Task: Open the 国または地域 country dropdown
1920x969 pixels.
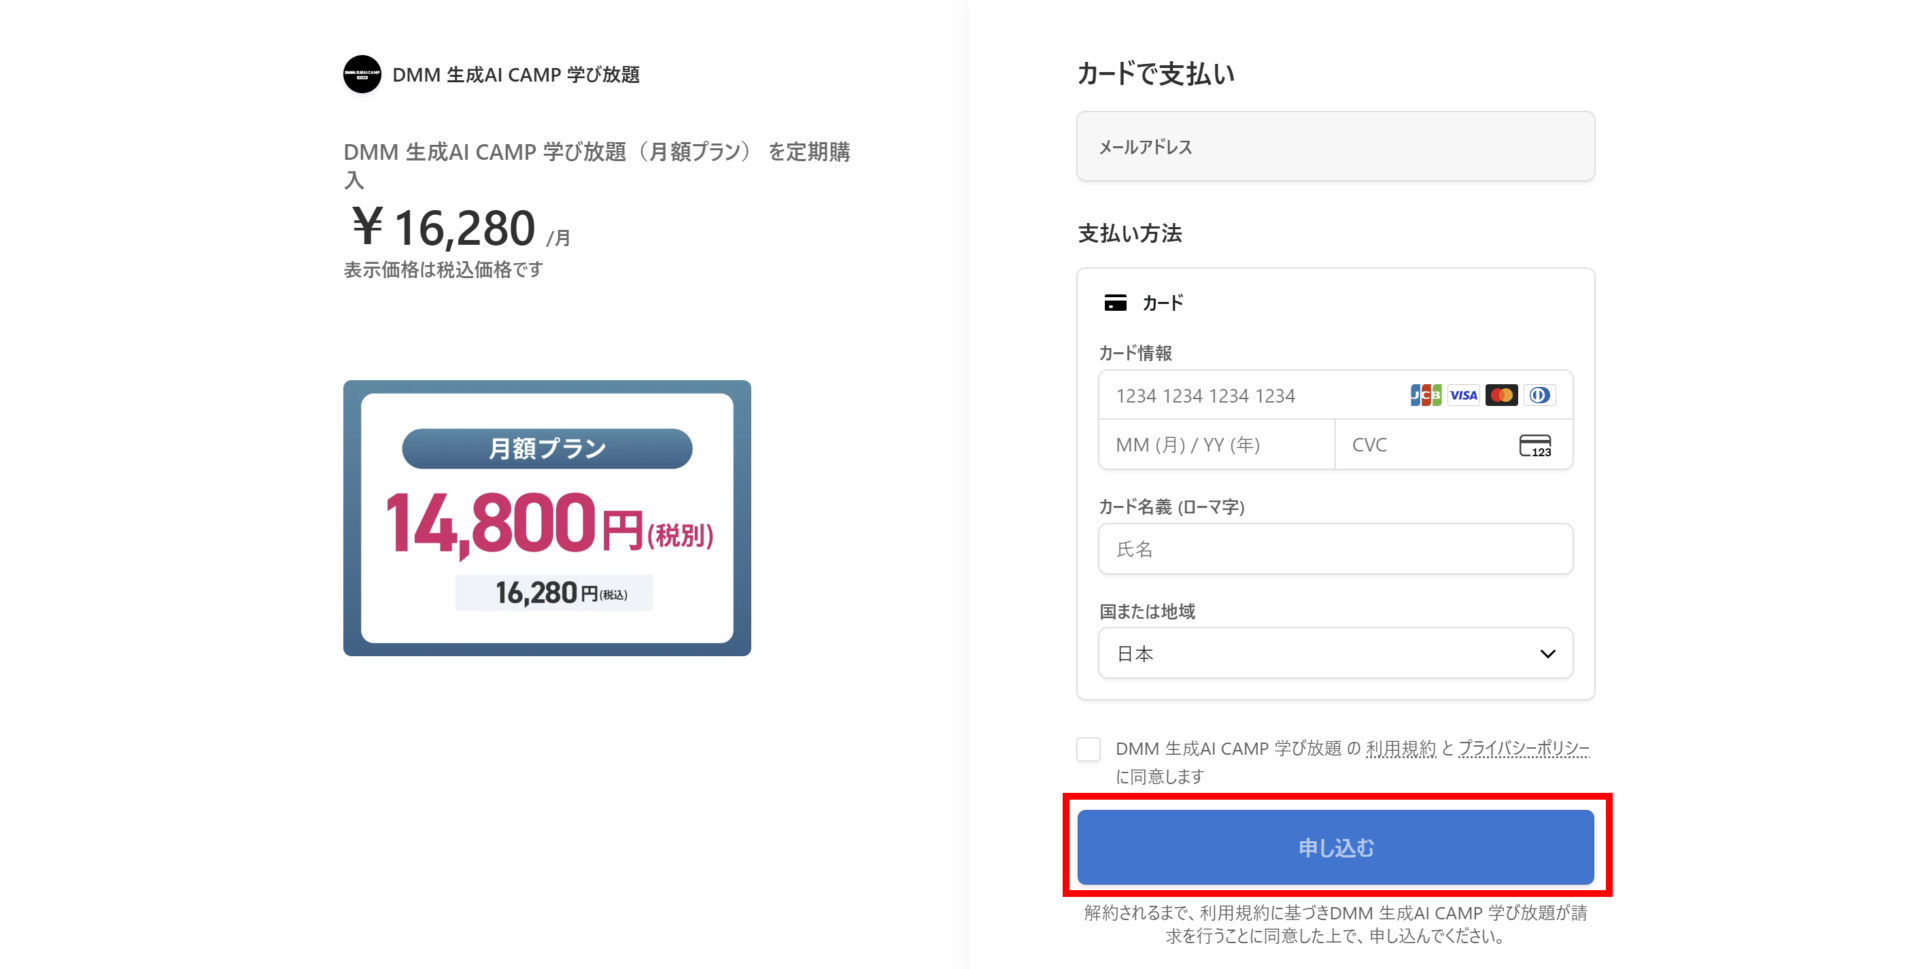Action: pyautogui.click(x=1335, y=653)
